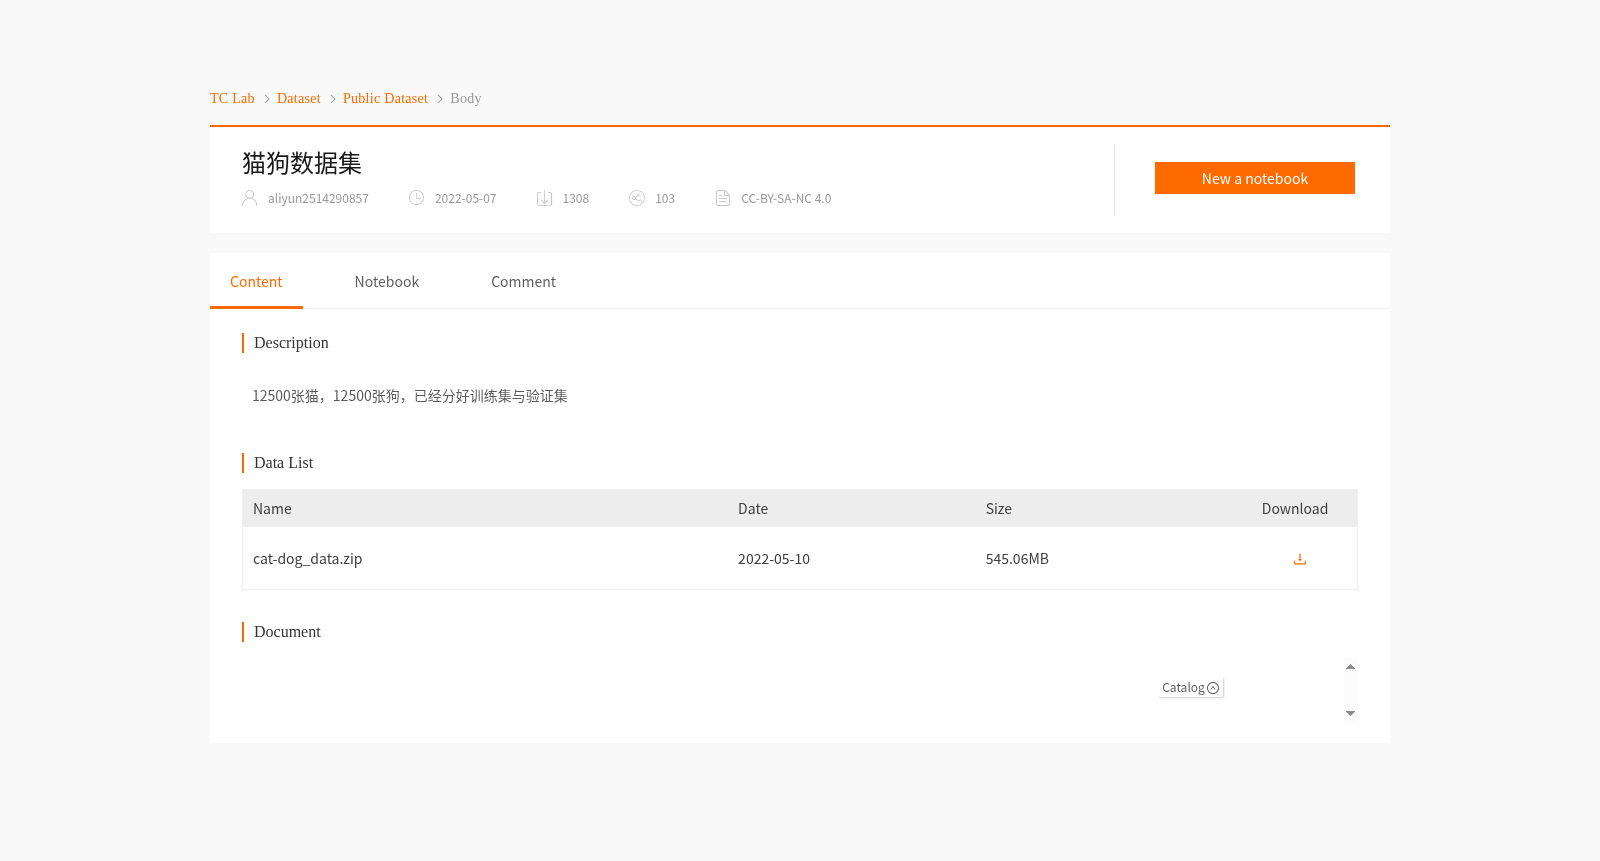Click the share icon beside 103
1600x861 pixels.
click(x=637, y=198)
